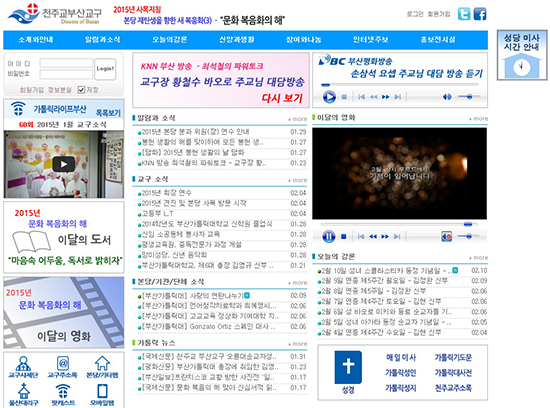Open the 이달의 영화 filmstrip banner

click(64, 313)
